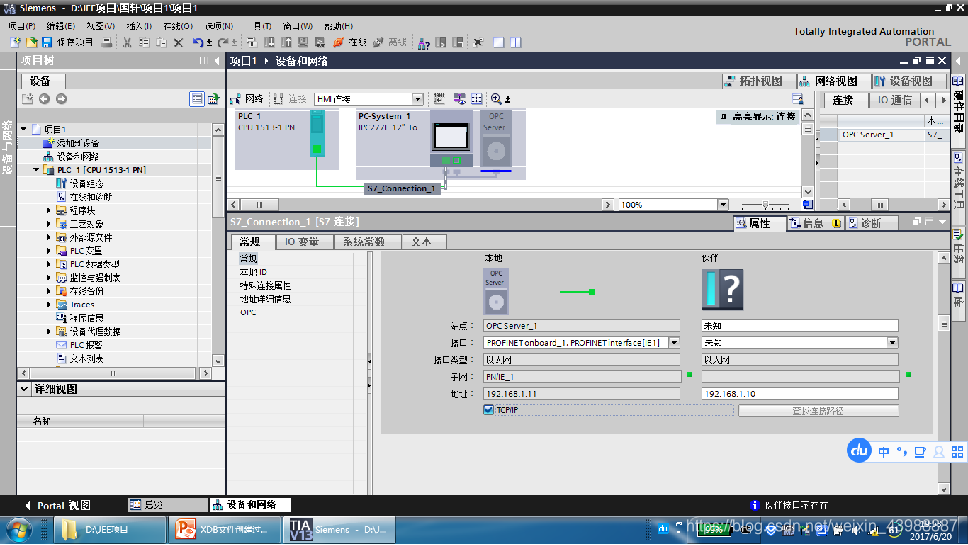Click the OPC Server module in network view
The height and width of the screenshot is (545, 968).
coord(496,141)
